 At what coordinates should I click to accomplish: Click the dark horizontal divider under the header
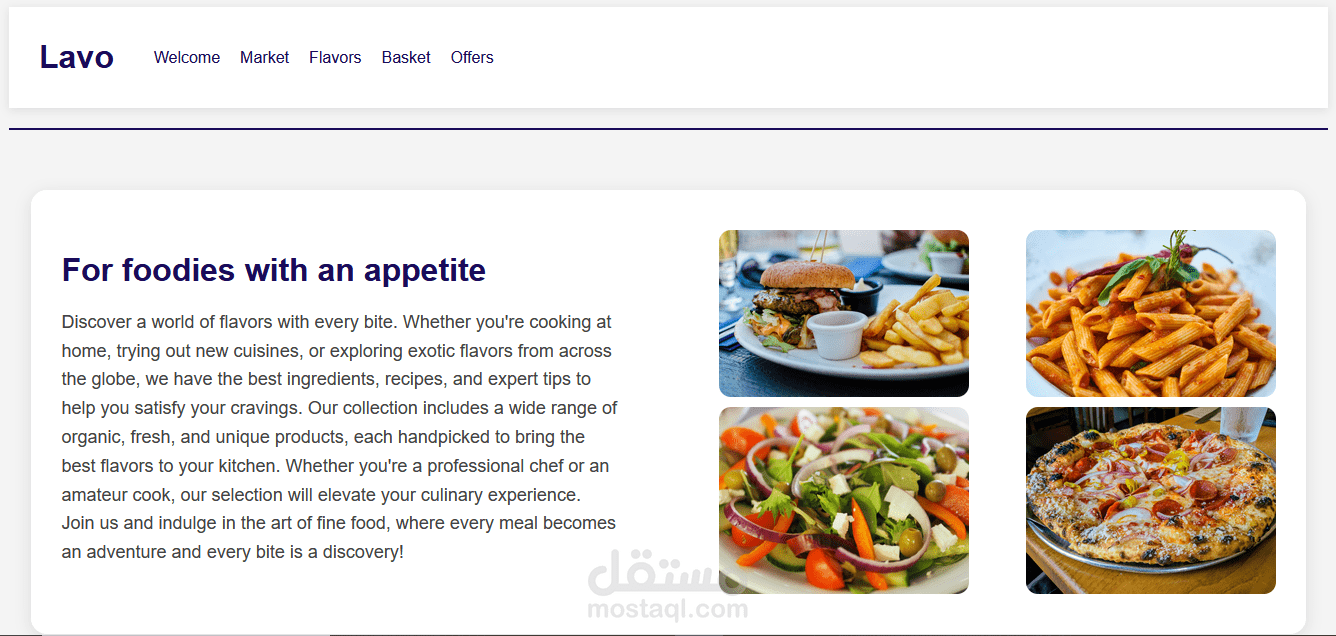[668, 129]
